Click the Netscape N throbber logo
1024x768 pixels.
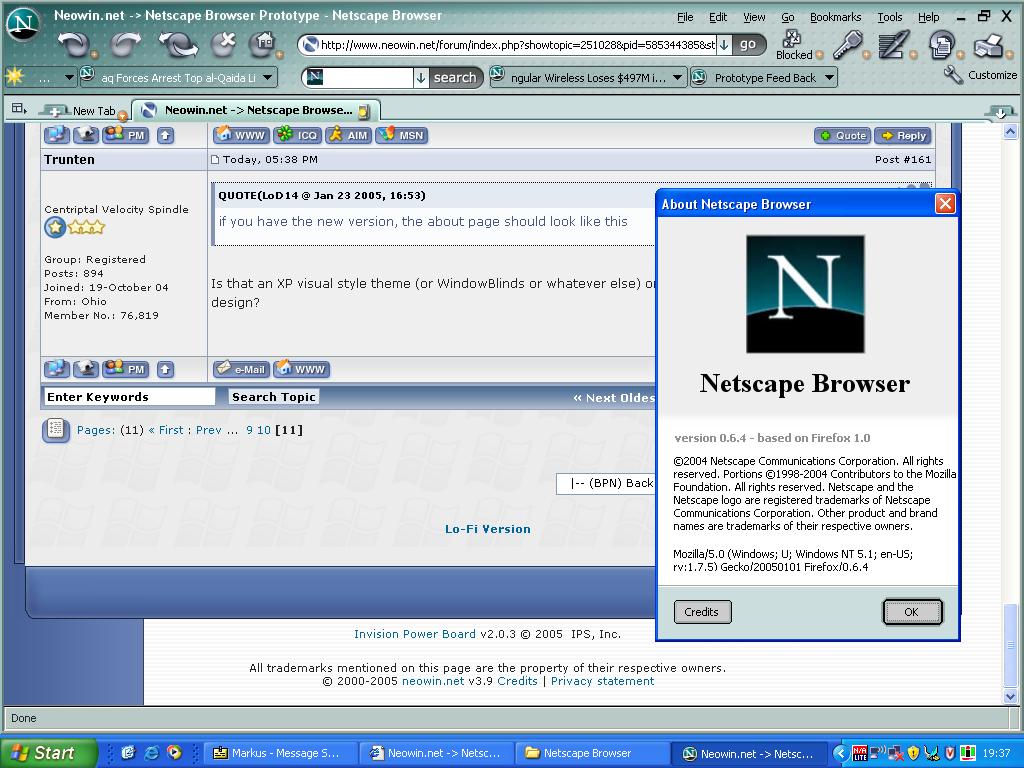(x=23, y=24)
